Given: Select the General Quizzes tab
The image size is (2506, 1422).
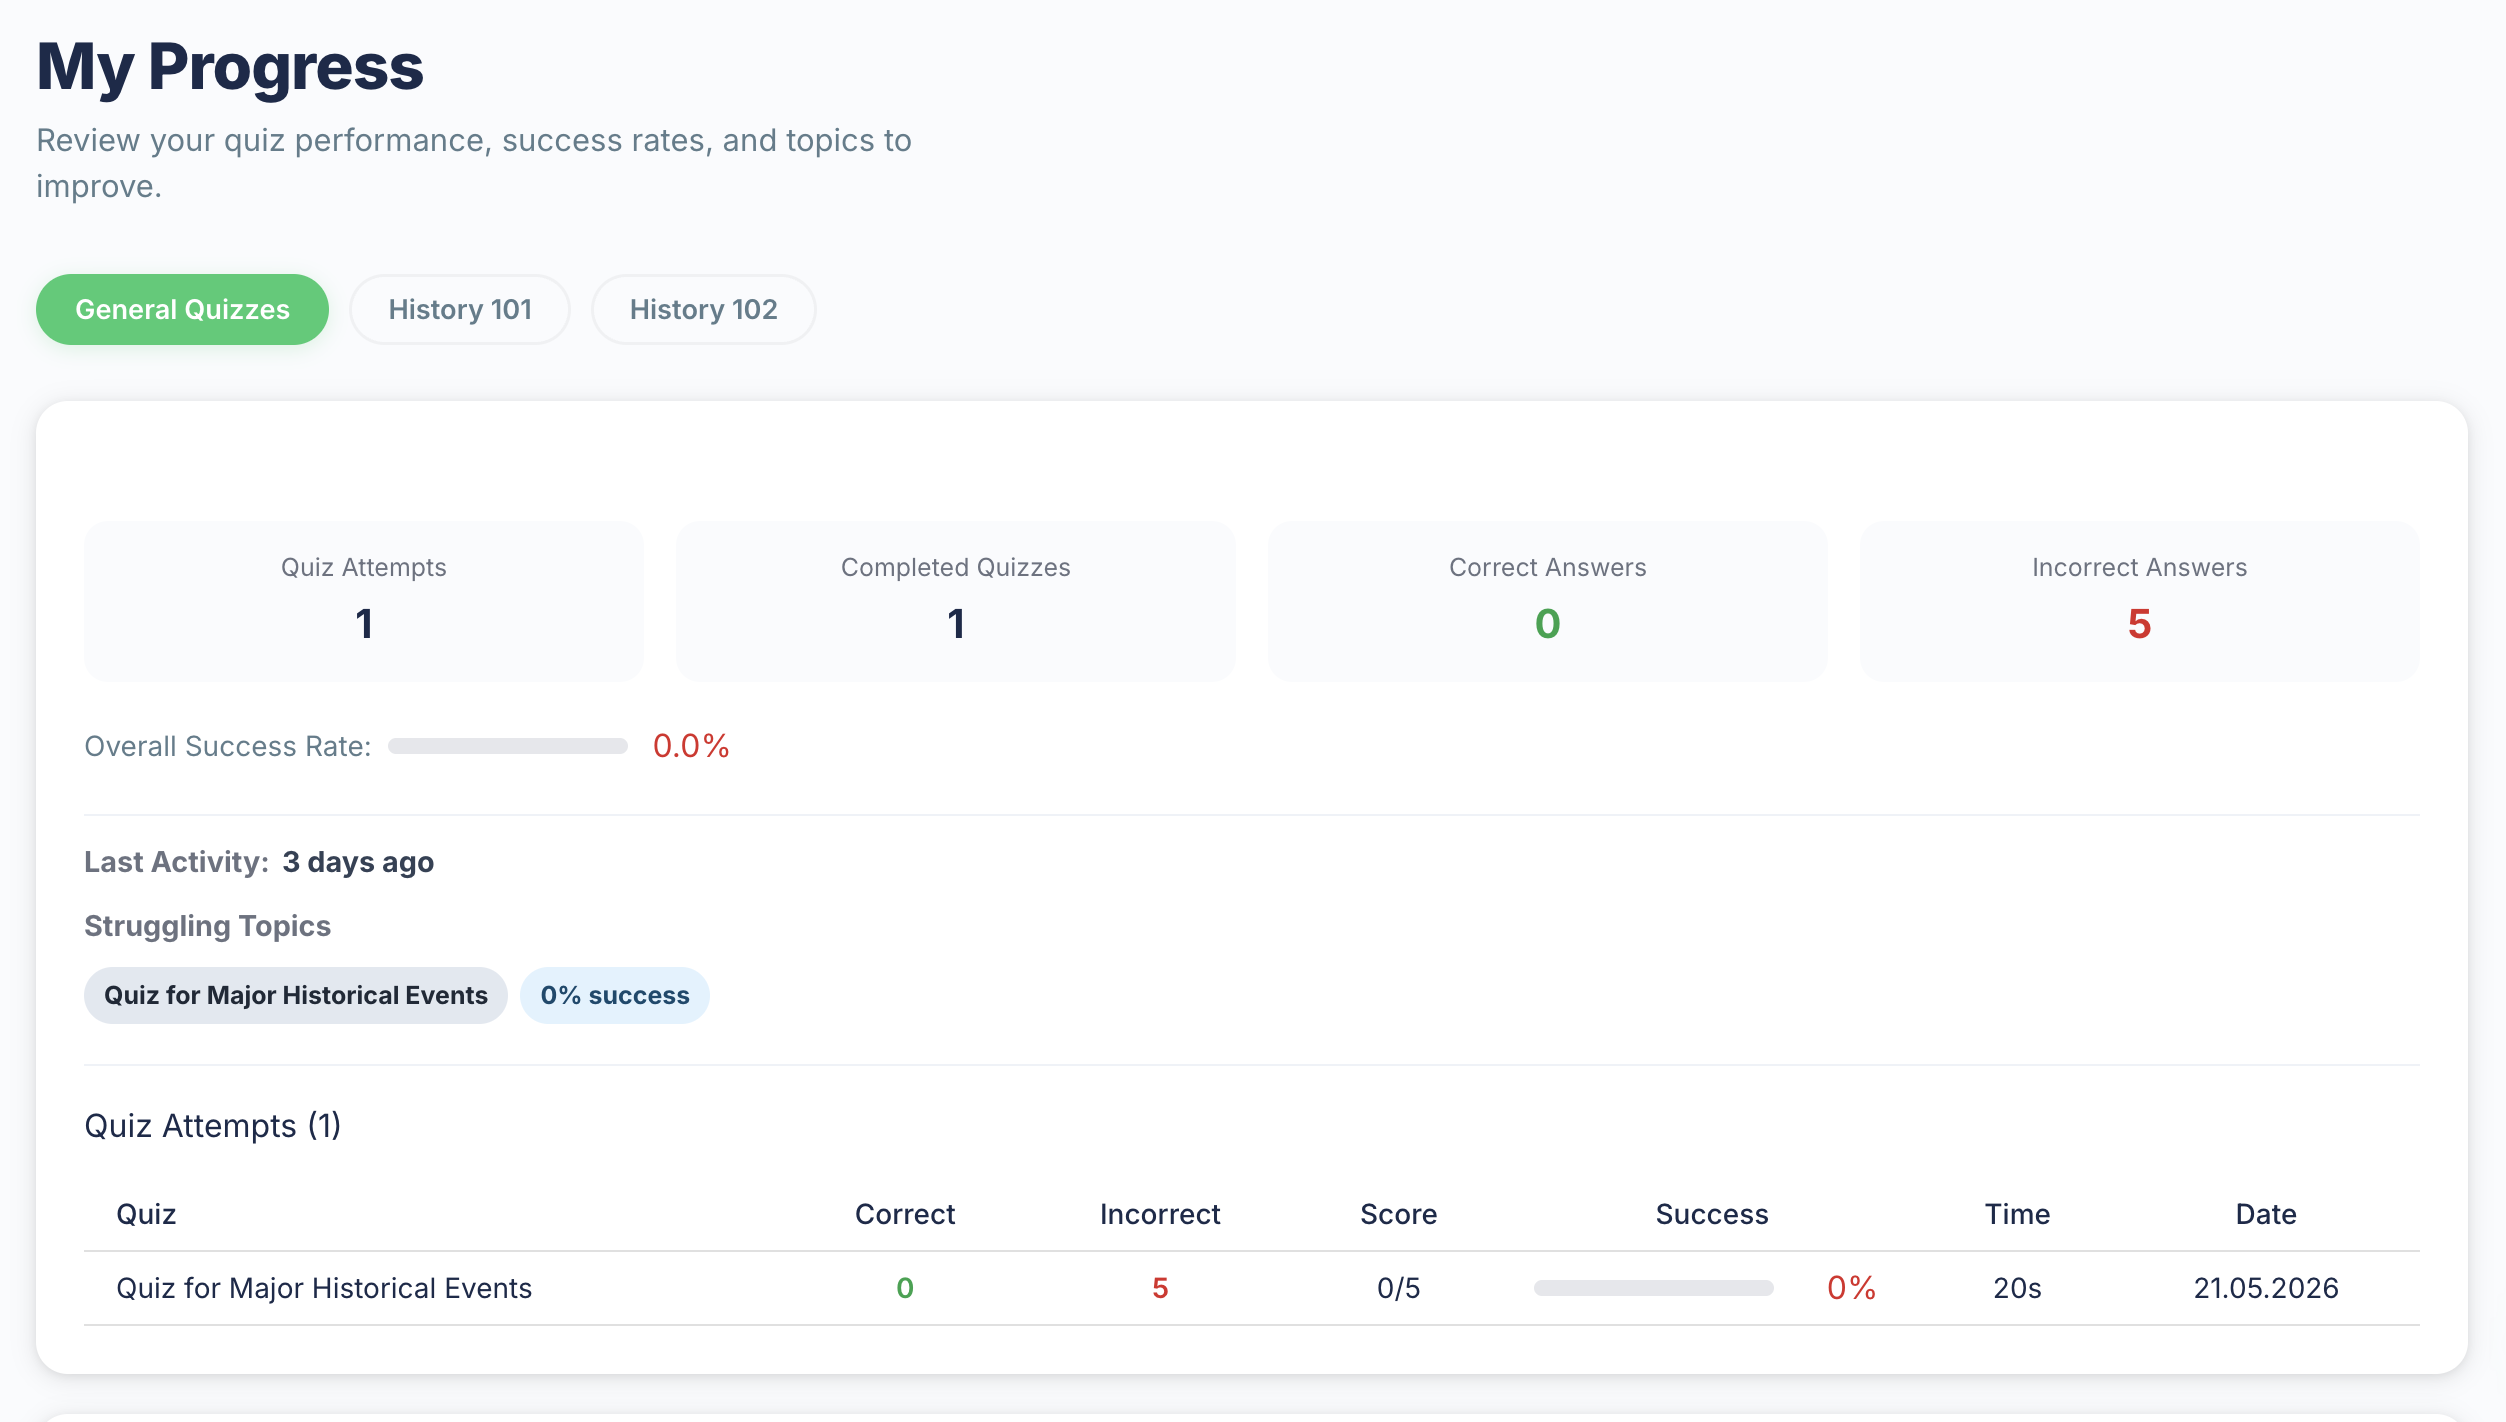Looking at the screenshot, I should 182,309.
